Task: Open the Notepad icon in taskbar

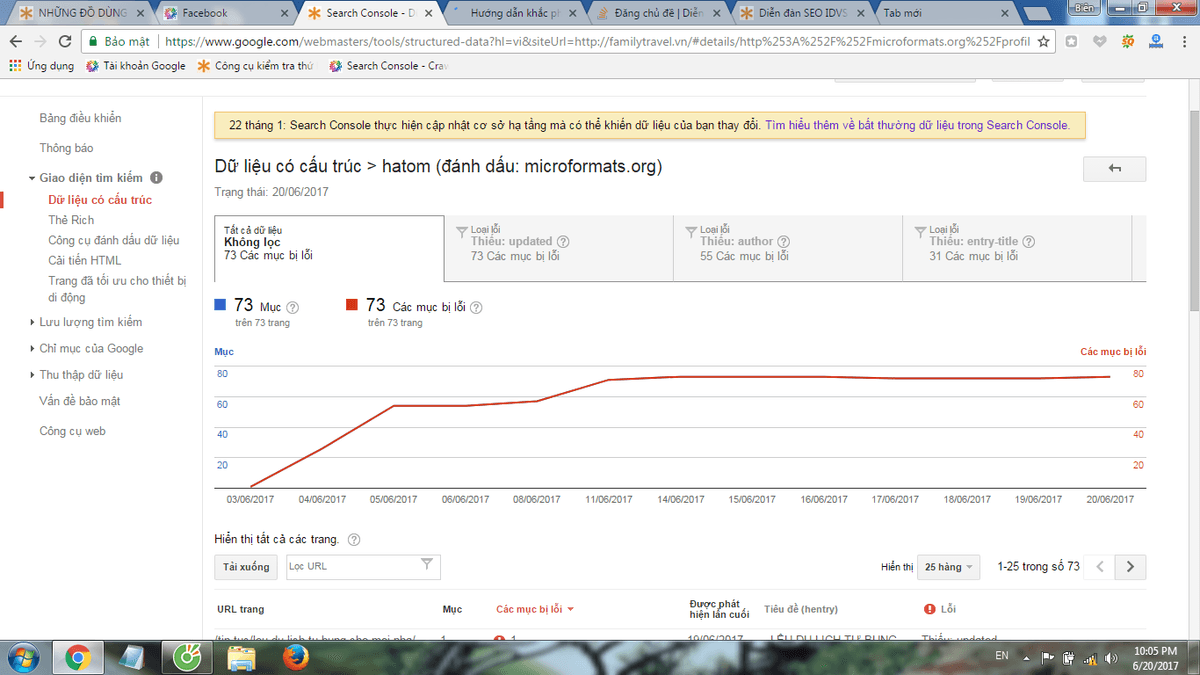Action: (132, 658)
